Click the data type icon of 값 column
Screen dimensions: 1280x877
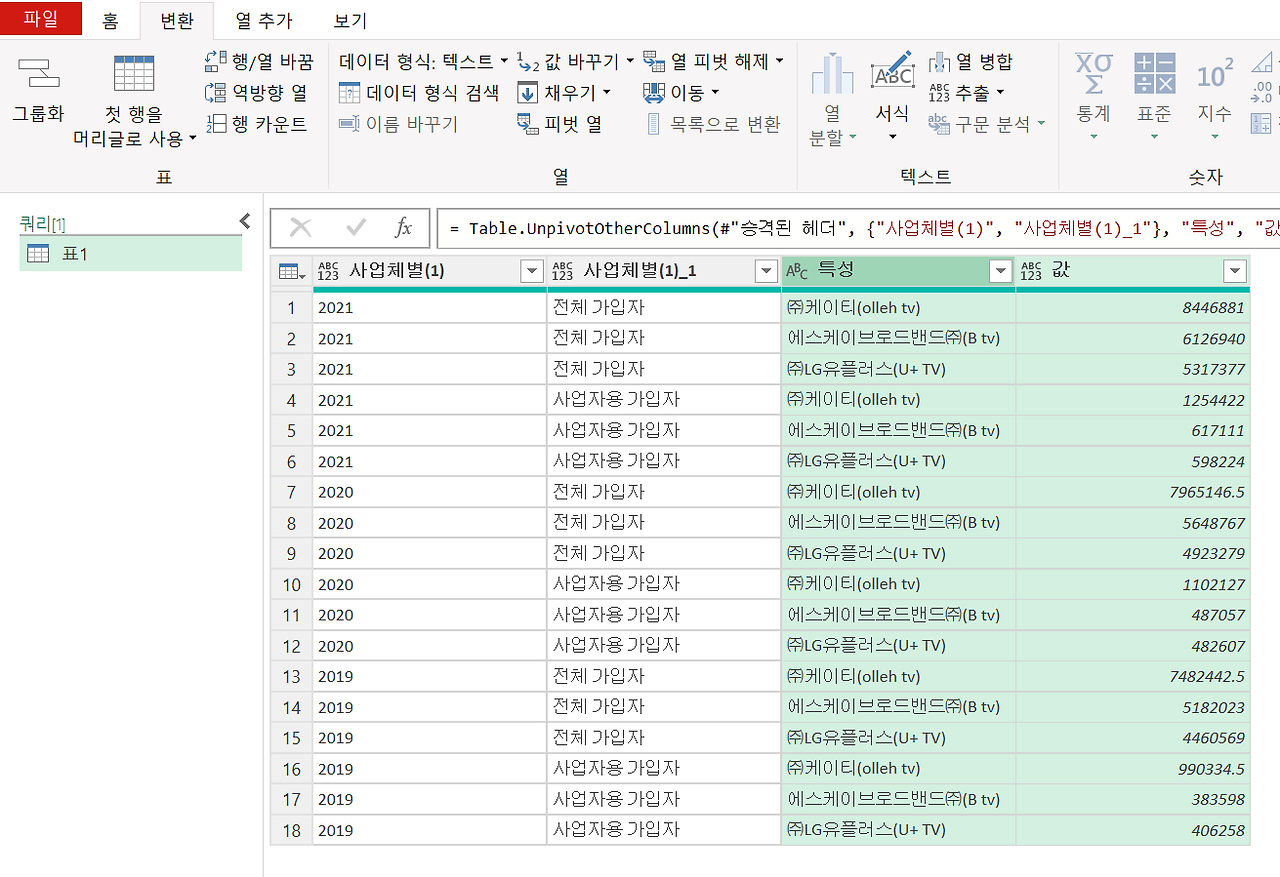(x=1031, y=271)
